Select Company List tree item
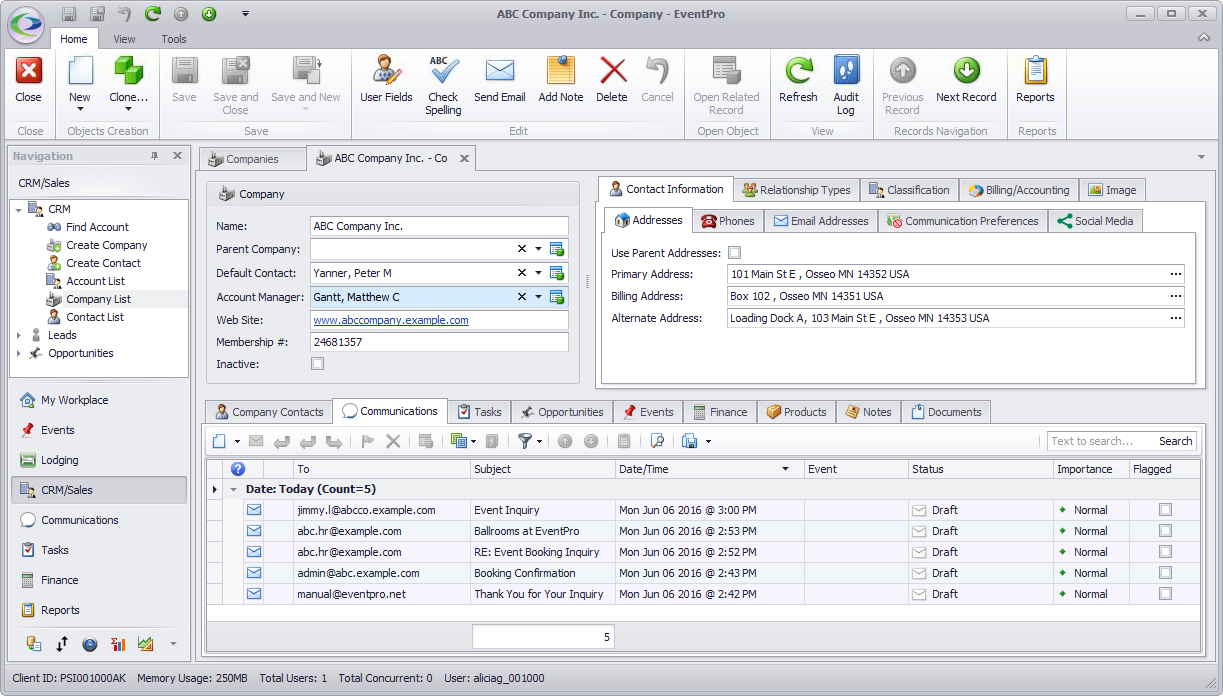Screen dimensions: 1223x696 [98, 299]
